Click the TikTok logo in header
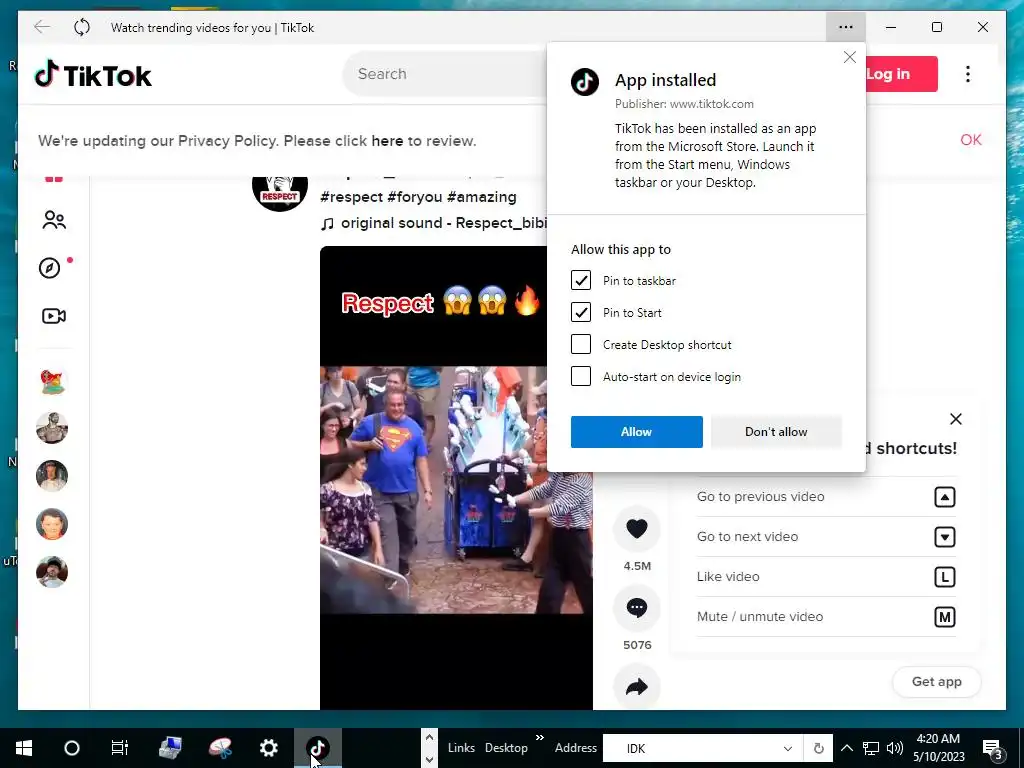Screen dimensions: 1024x768 (93, 74)
